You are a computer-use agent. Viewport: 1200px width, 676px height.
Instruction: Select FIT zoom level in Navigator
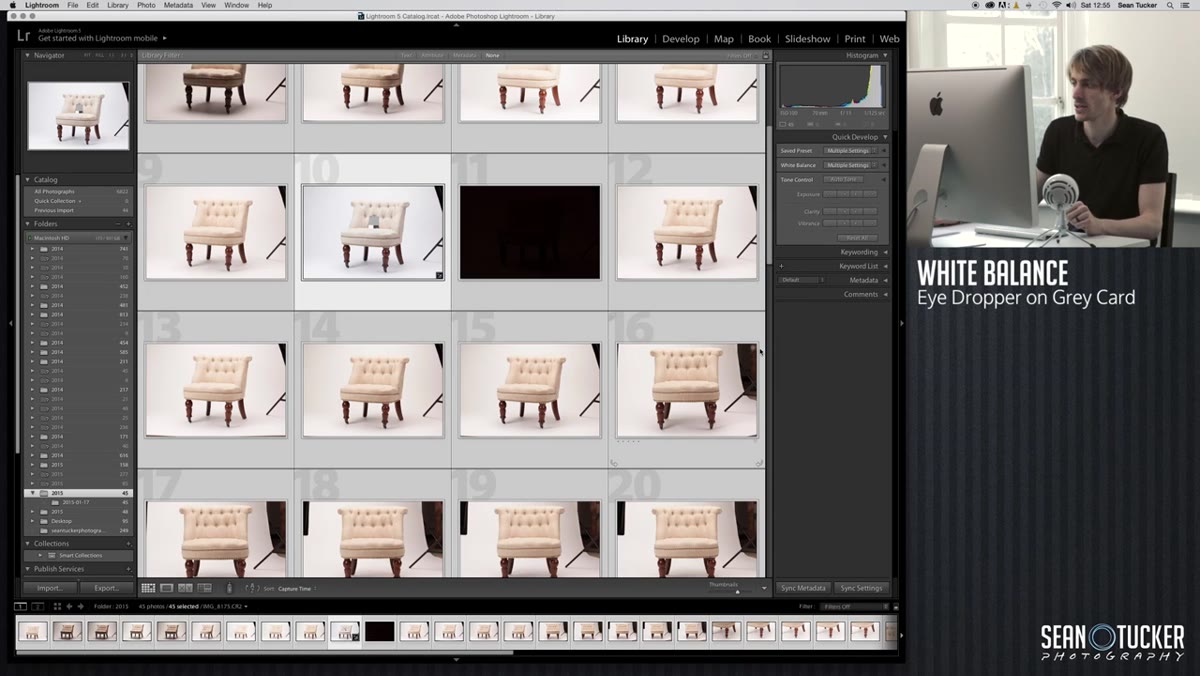tap(87, 55)
